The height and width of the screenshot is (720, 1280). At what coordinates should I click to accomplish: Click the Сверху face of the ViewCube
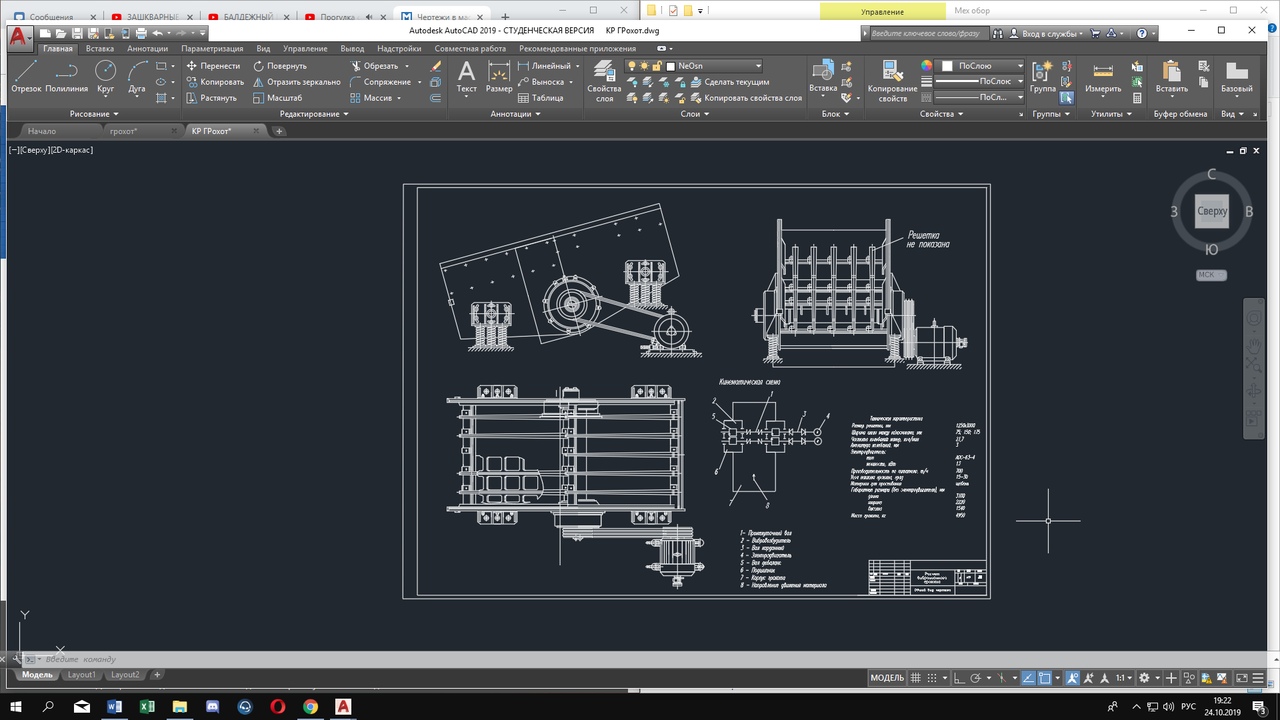tap(1211, 212)
